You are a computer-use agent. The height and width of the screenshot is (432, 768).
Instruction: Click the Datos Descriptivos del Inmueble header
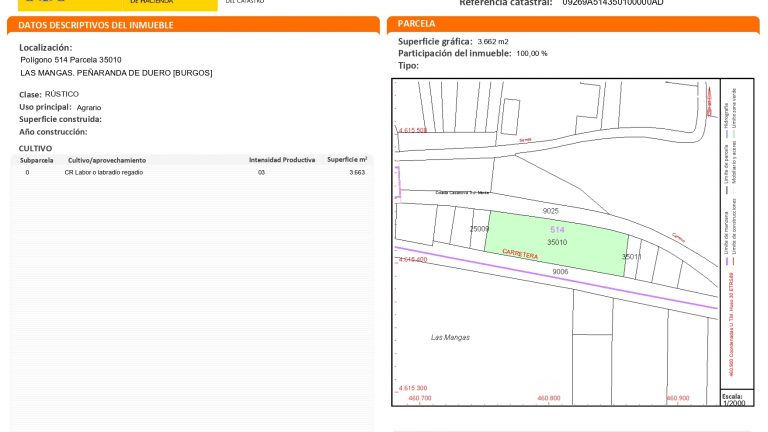(96, 24)
